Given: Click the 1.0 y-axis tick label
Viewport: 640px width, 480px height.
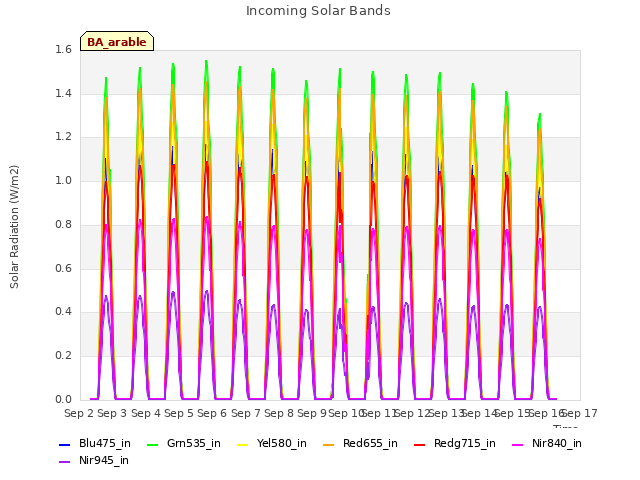Looking at the screenshot, I should (63, 180).
